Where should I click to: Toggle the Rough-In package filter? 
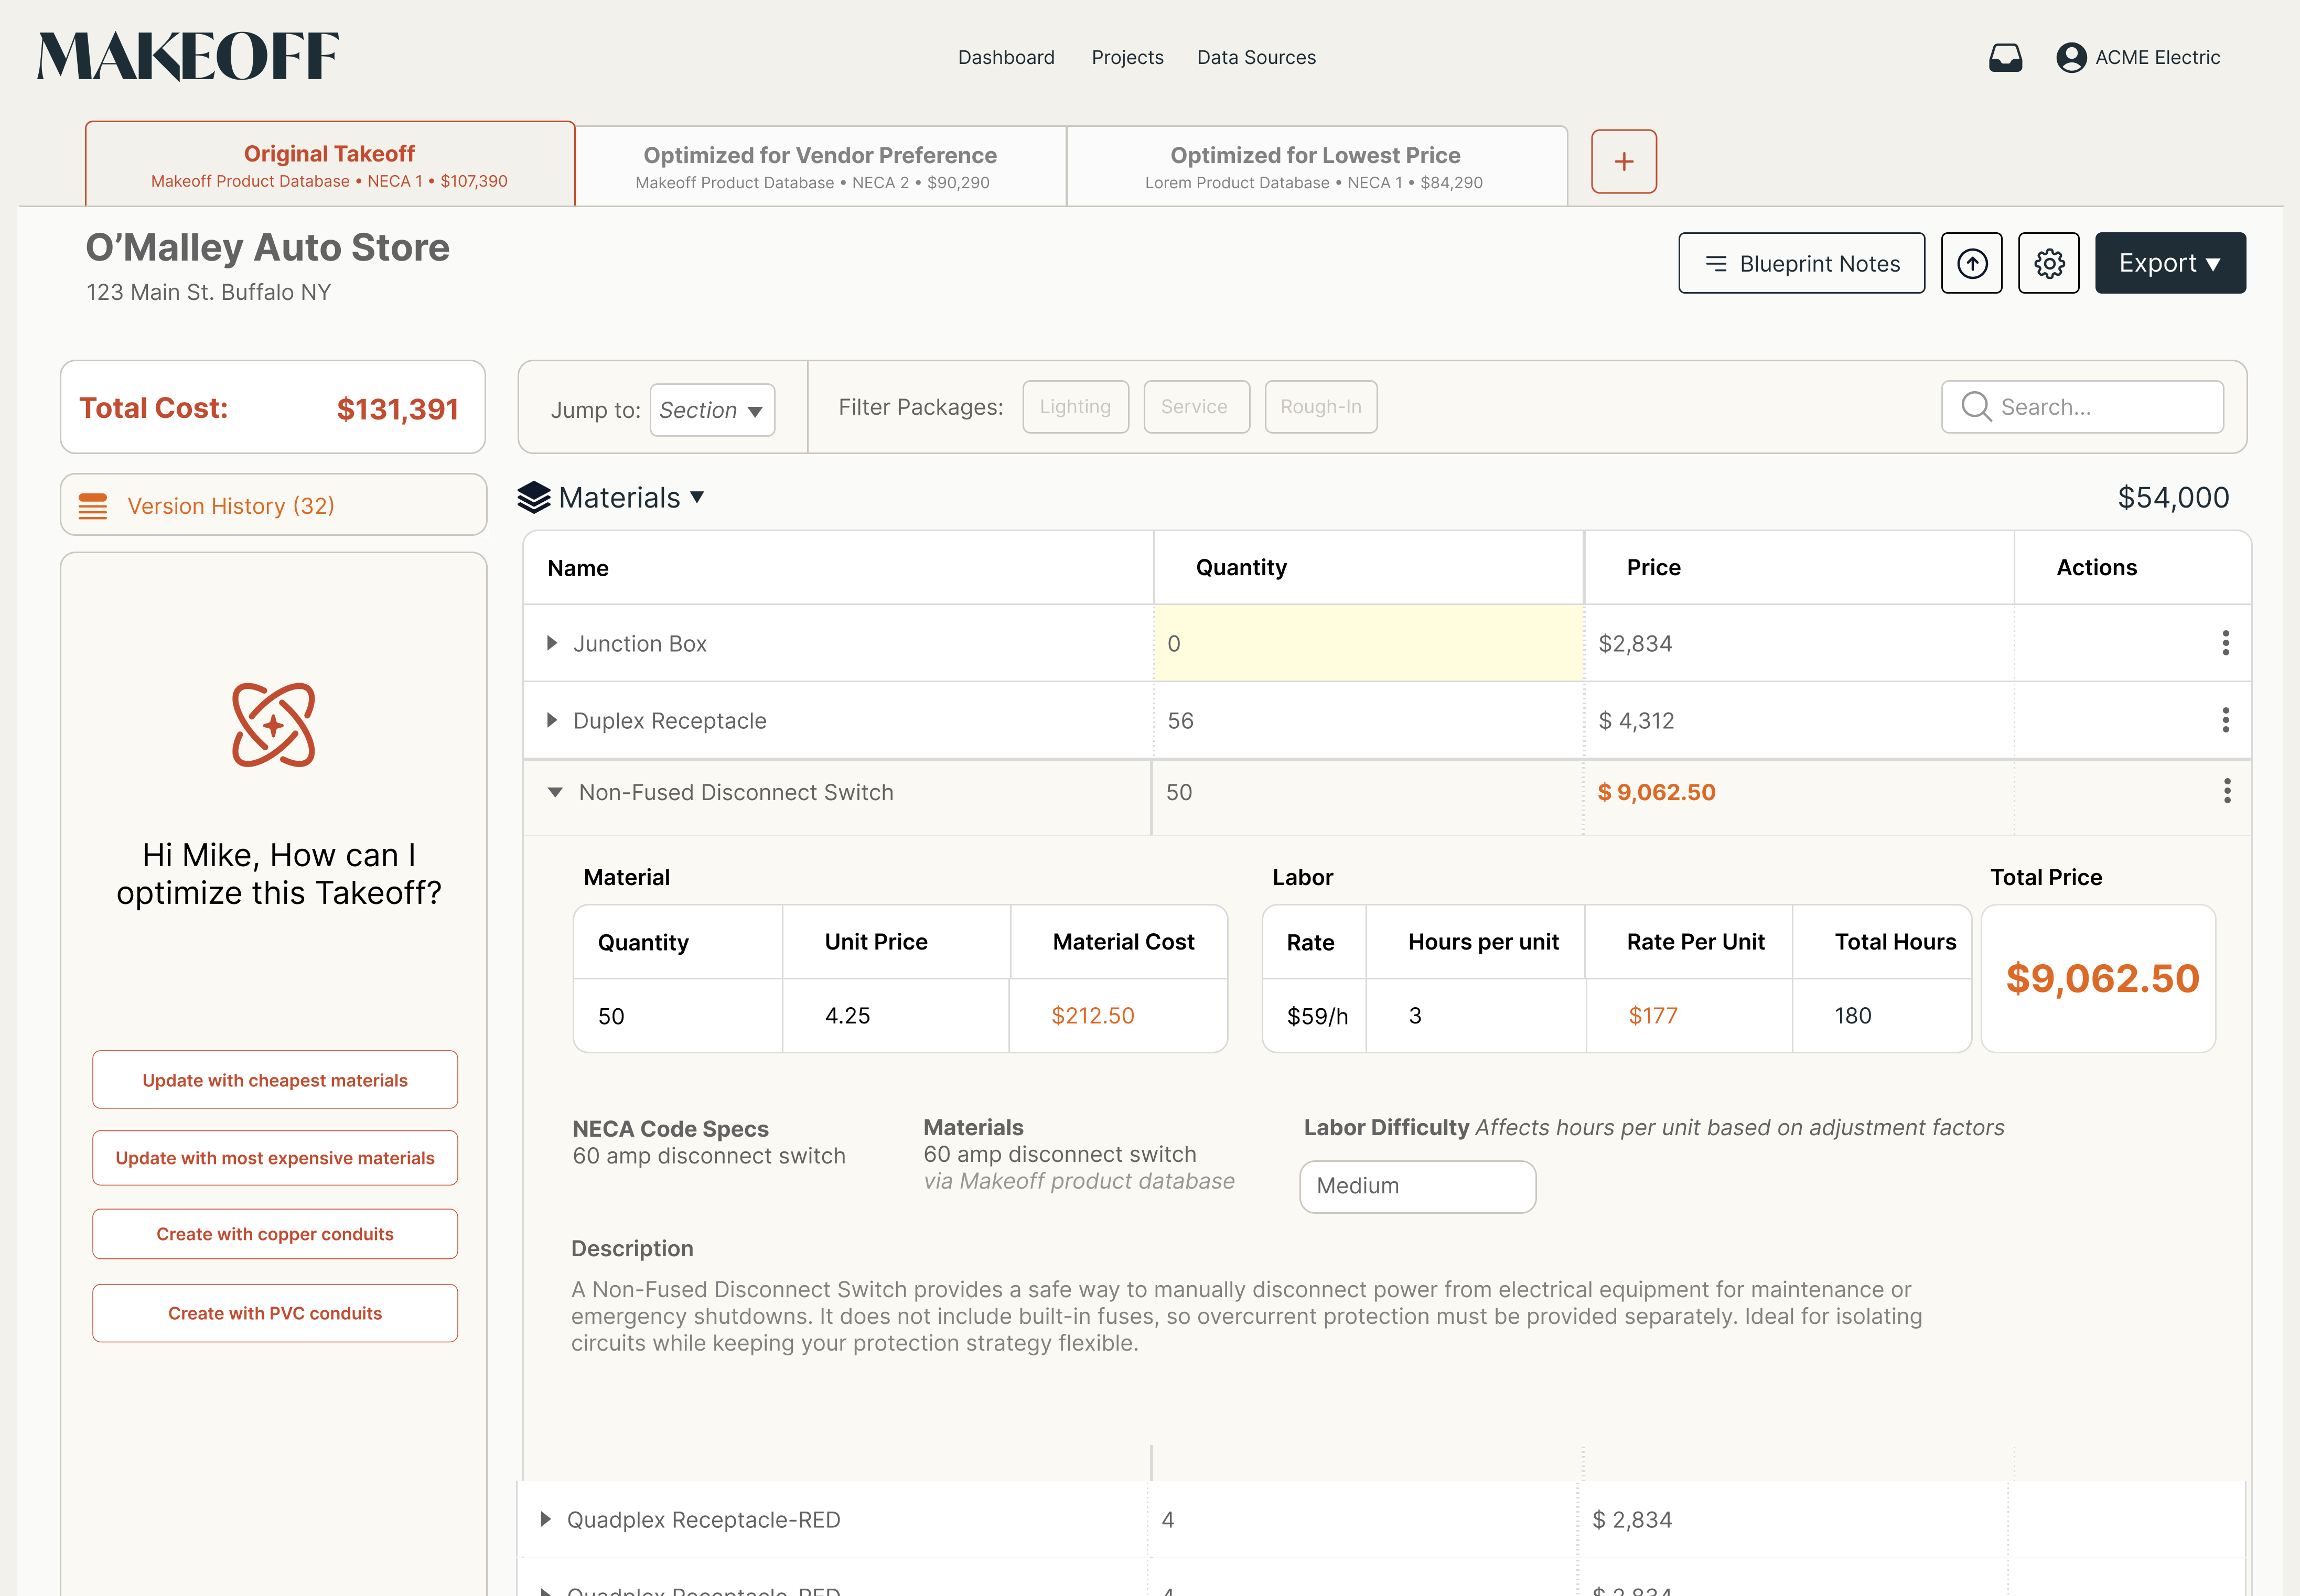[x=1321, y=406]
